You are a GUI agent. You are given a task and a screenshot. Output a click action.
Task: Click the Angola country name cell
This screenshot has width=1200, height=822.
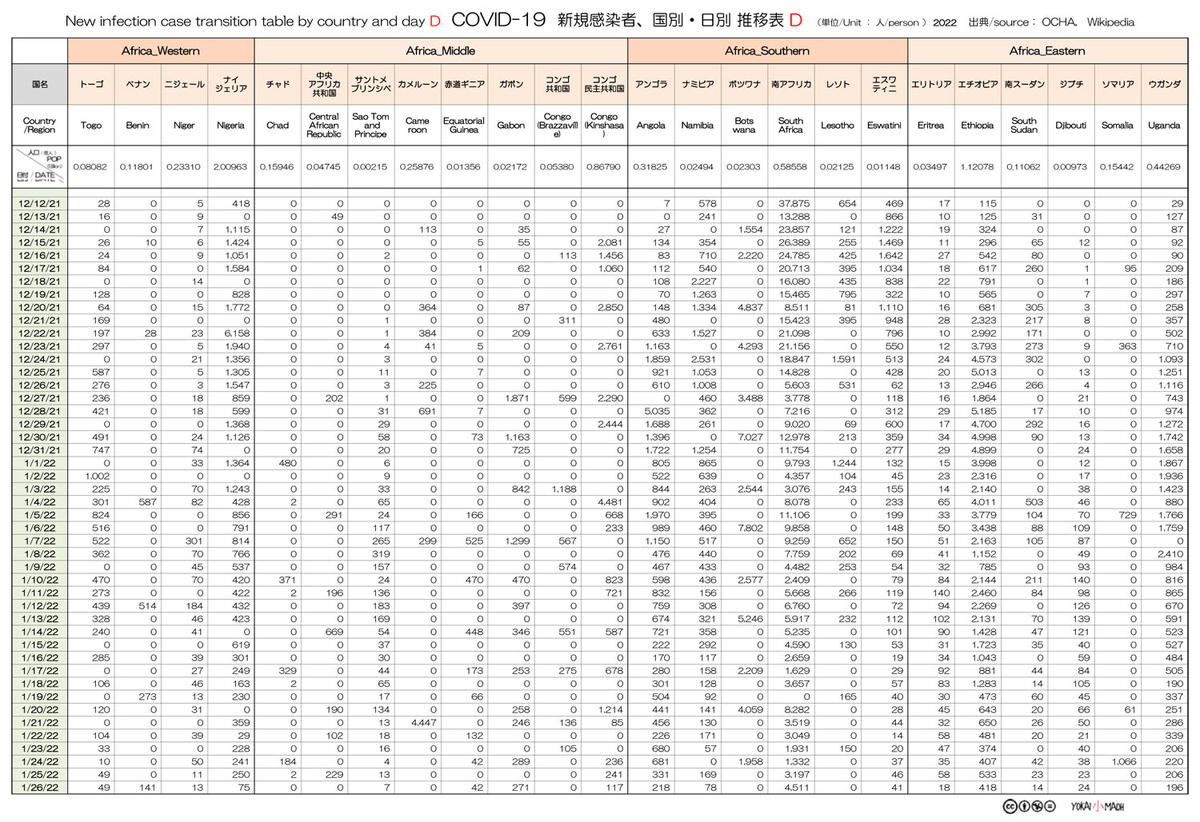pyautogui.click(x=651, y=125)
